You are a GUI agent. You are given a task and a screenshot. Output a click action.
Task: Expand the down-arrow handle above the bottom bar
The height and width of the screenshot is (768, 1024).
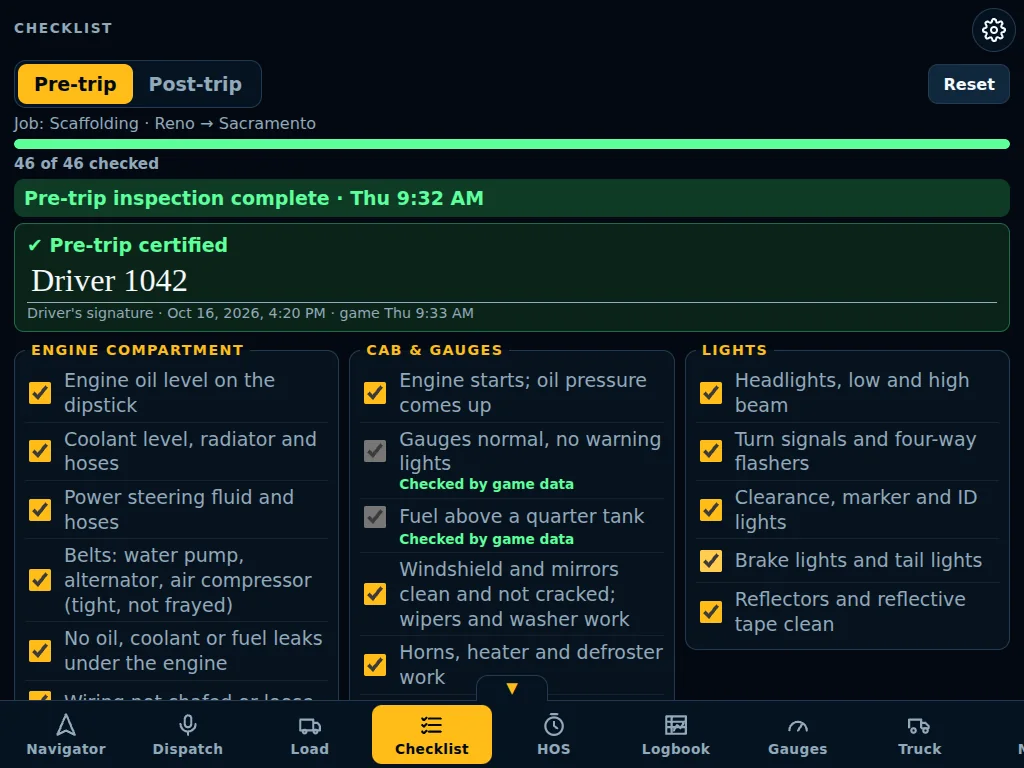tap(512, 688)
